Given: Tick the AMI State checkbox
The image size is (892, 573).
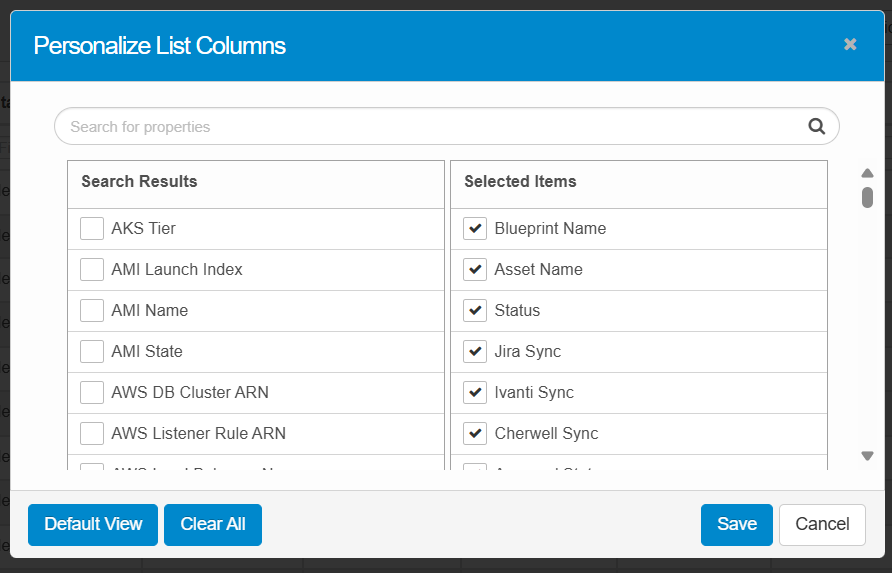Looking at the screenshot, I should pyautogui.click(x=92, y=352).
